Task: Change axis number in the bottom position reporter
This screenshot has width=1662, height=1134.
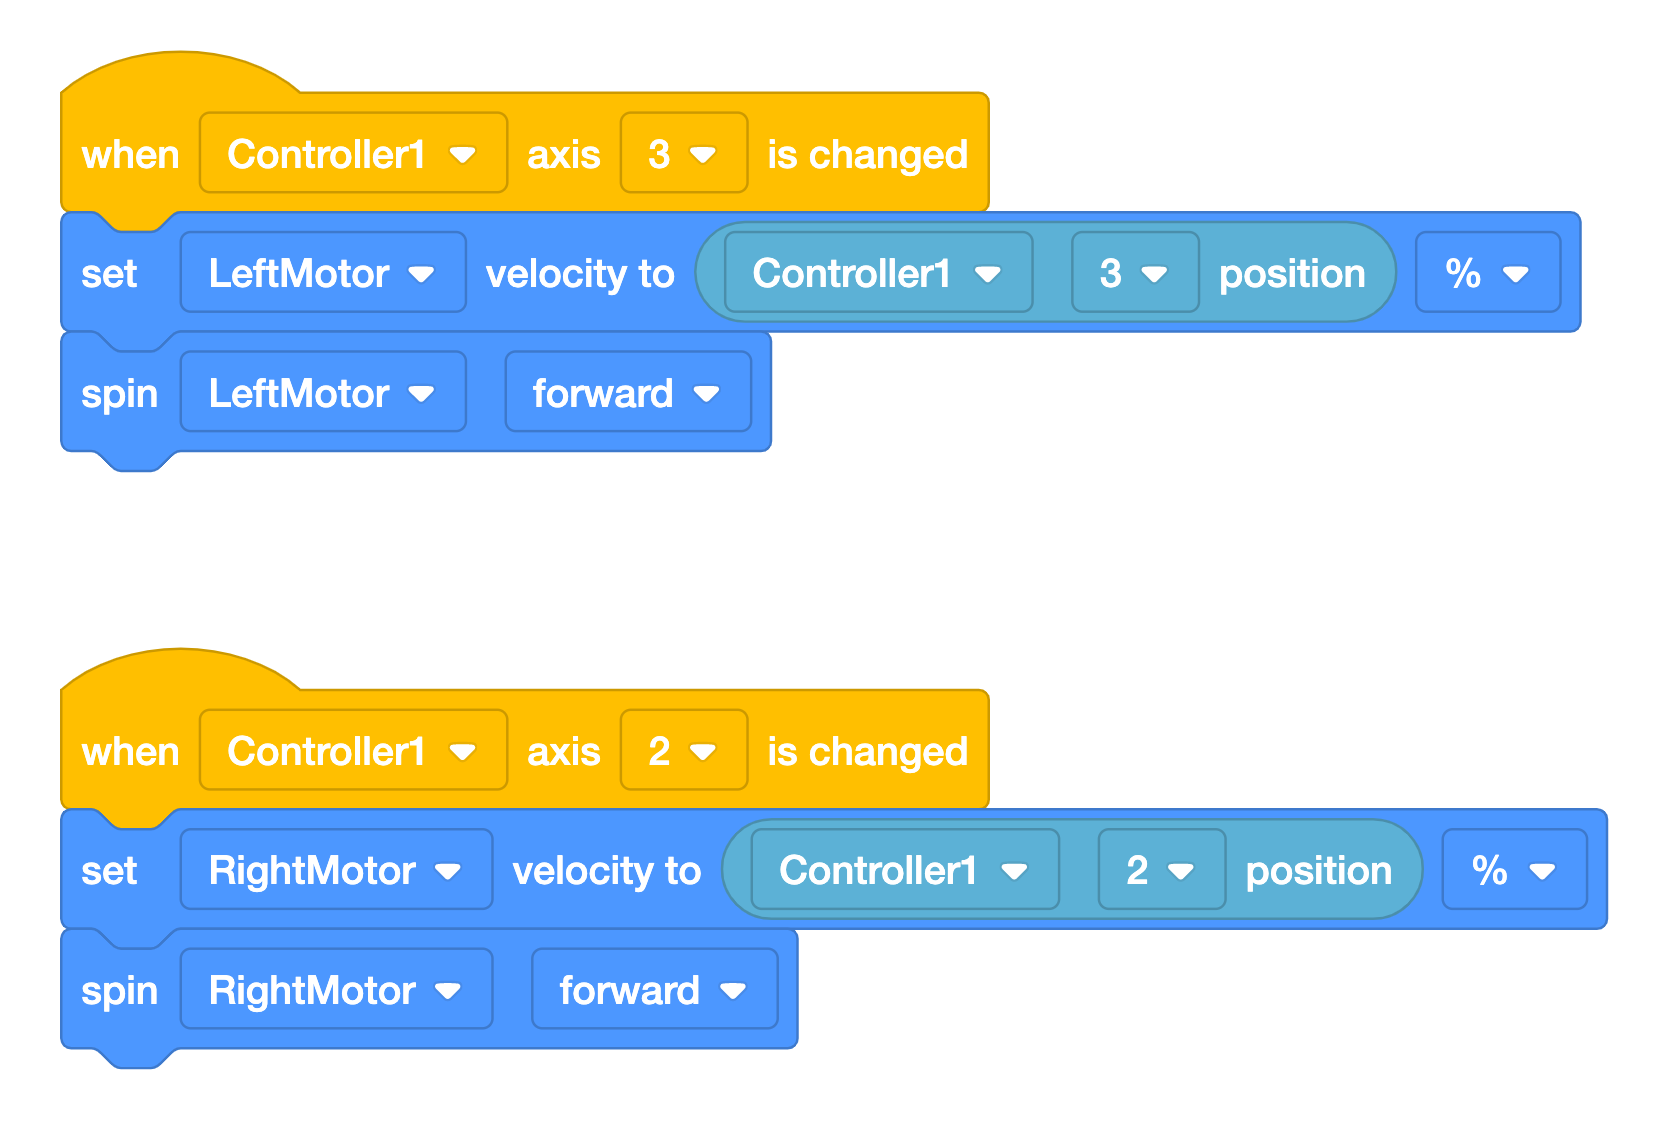Action: tap(1160, 869)
